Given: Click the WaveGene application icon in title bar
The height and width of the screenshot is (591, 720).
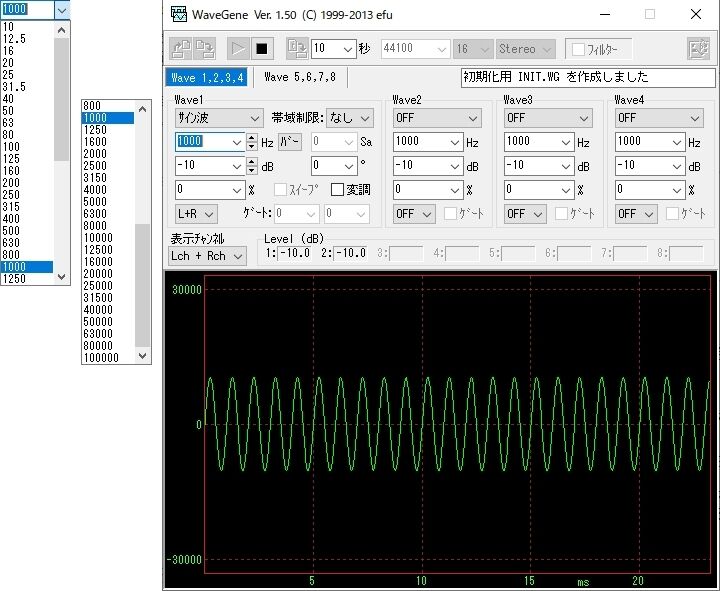Looking at the screenshot, I should pyautogui.click(x=179, y=14).
